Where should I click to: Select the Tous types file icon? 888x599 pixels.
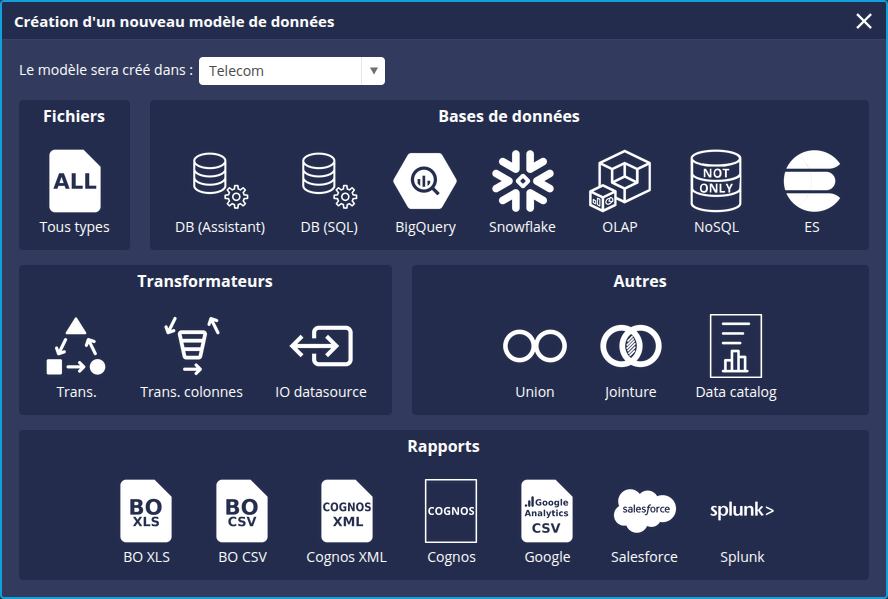coord(75,182)
